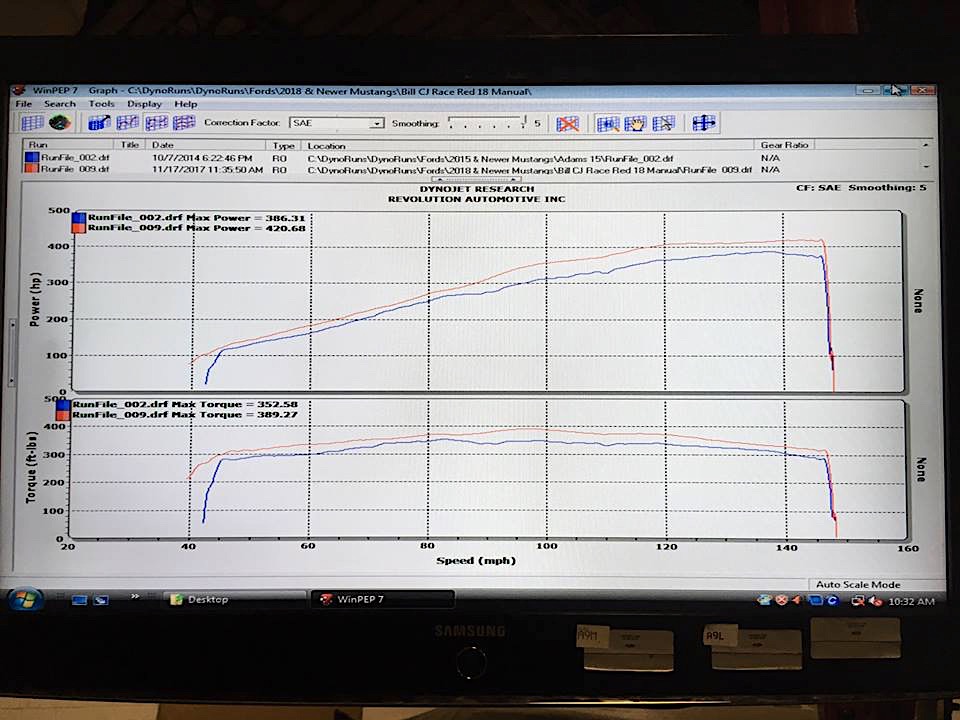Image resolution: width=960 pixels, height=720 pixels.
Task: Open the Windows Start menu orb
Action: click(x=24, y=599)
